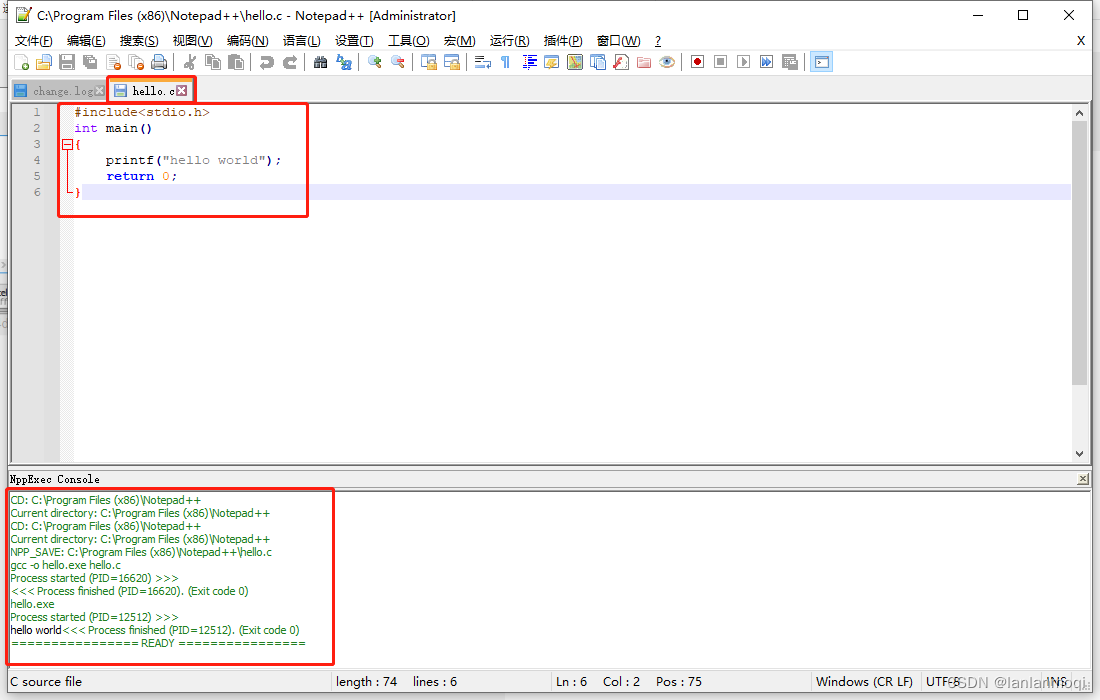The image size is (1100, 700).
Task: Click the Open file folder icon
Action: (44, 62)
